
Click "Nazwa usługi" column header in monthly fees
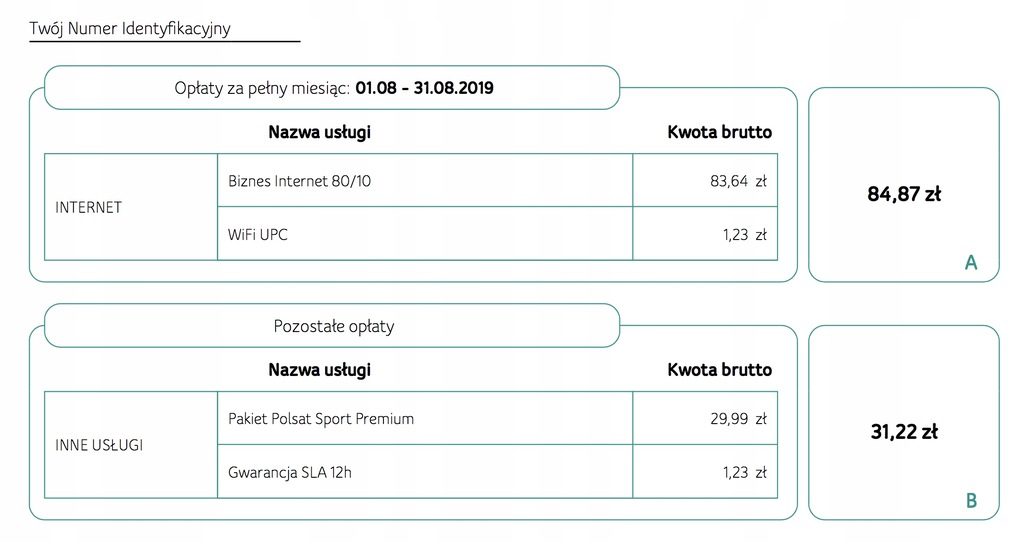[x=319, y=132]
